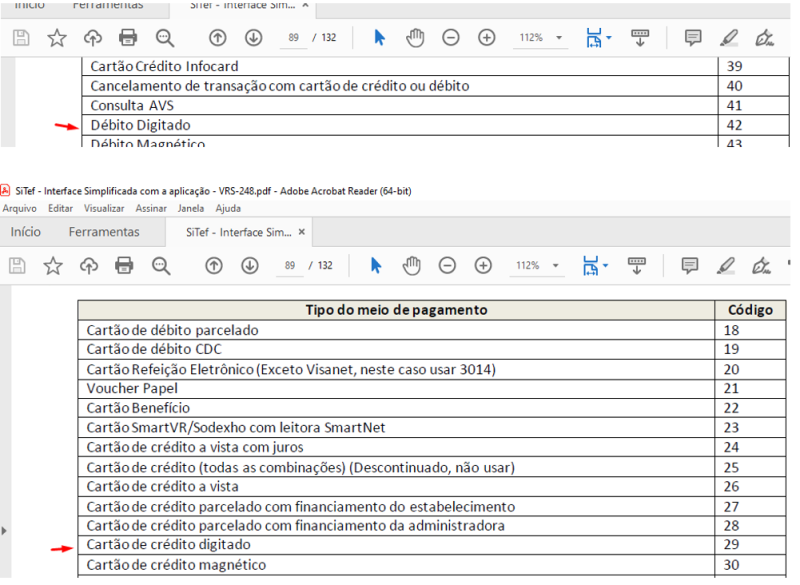This screenshot has height=585, width=800.
Task: Click the Find magnifier icon
Action: (x=161, y=266)
